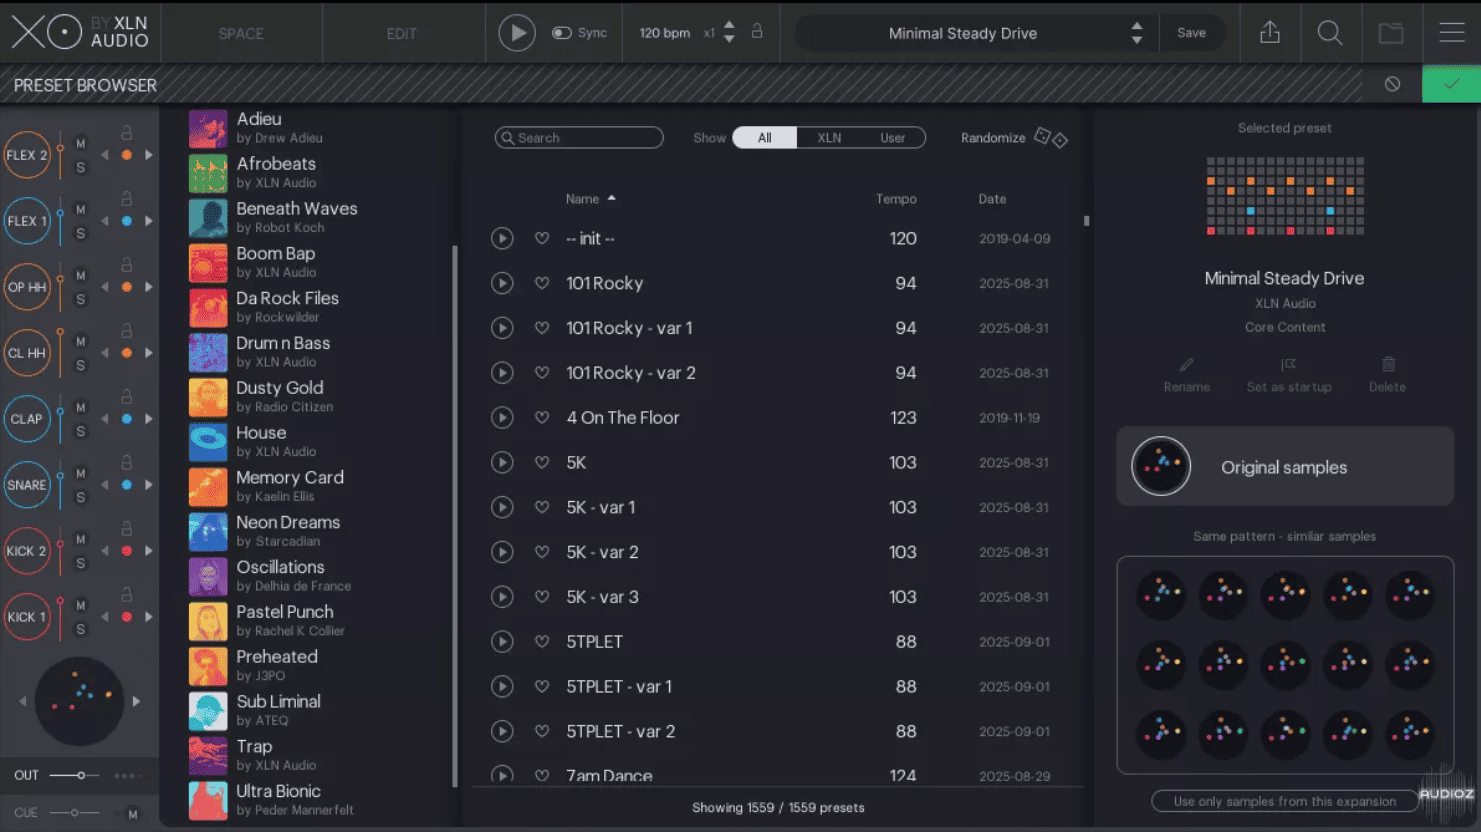The width and height of the screenshot is (1481, 832).
Task: Show only XLN presets
Action: (x=829, y=138)
